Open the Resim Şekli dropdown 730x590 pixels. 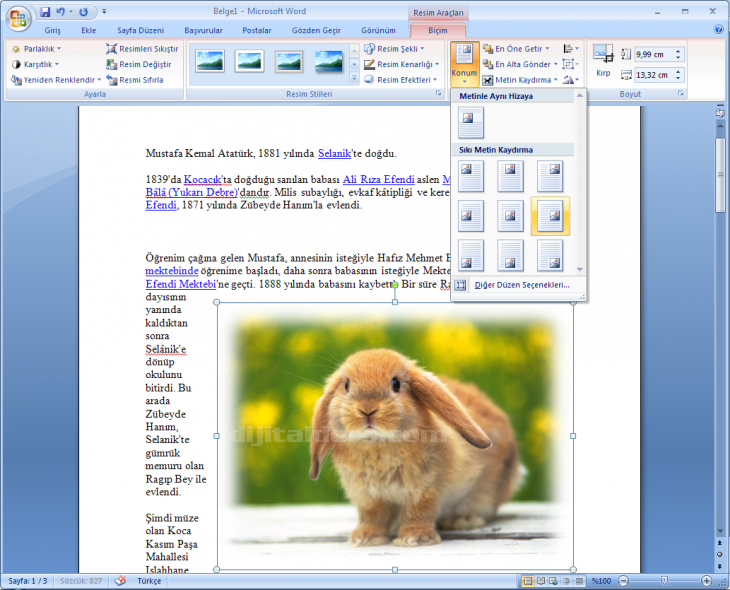[394, 49]
